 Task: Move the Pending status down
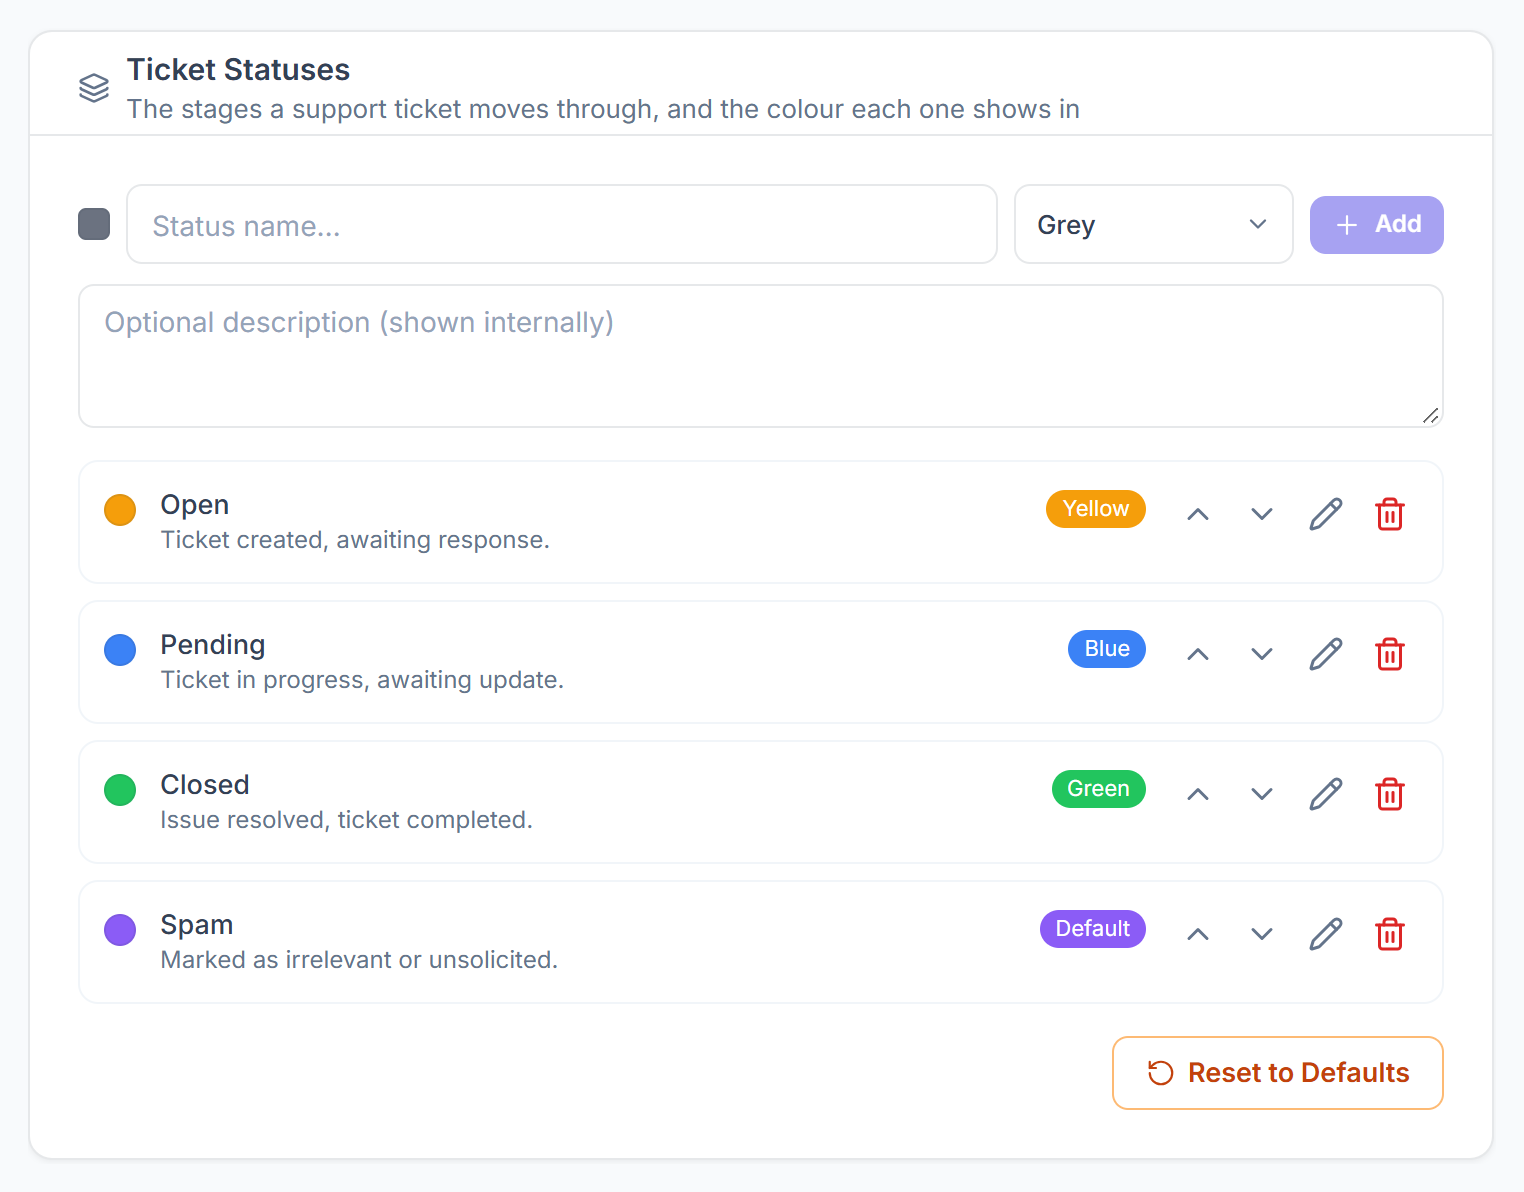1262,654
